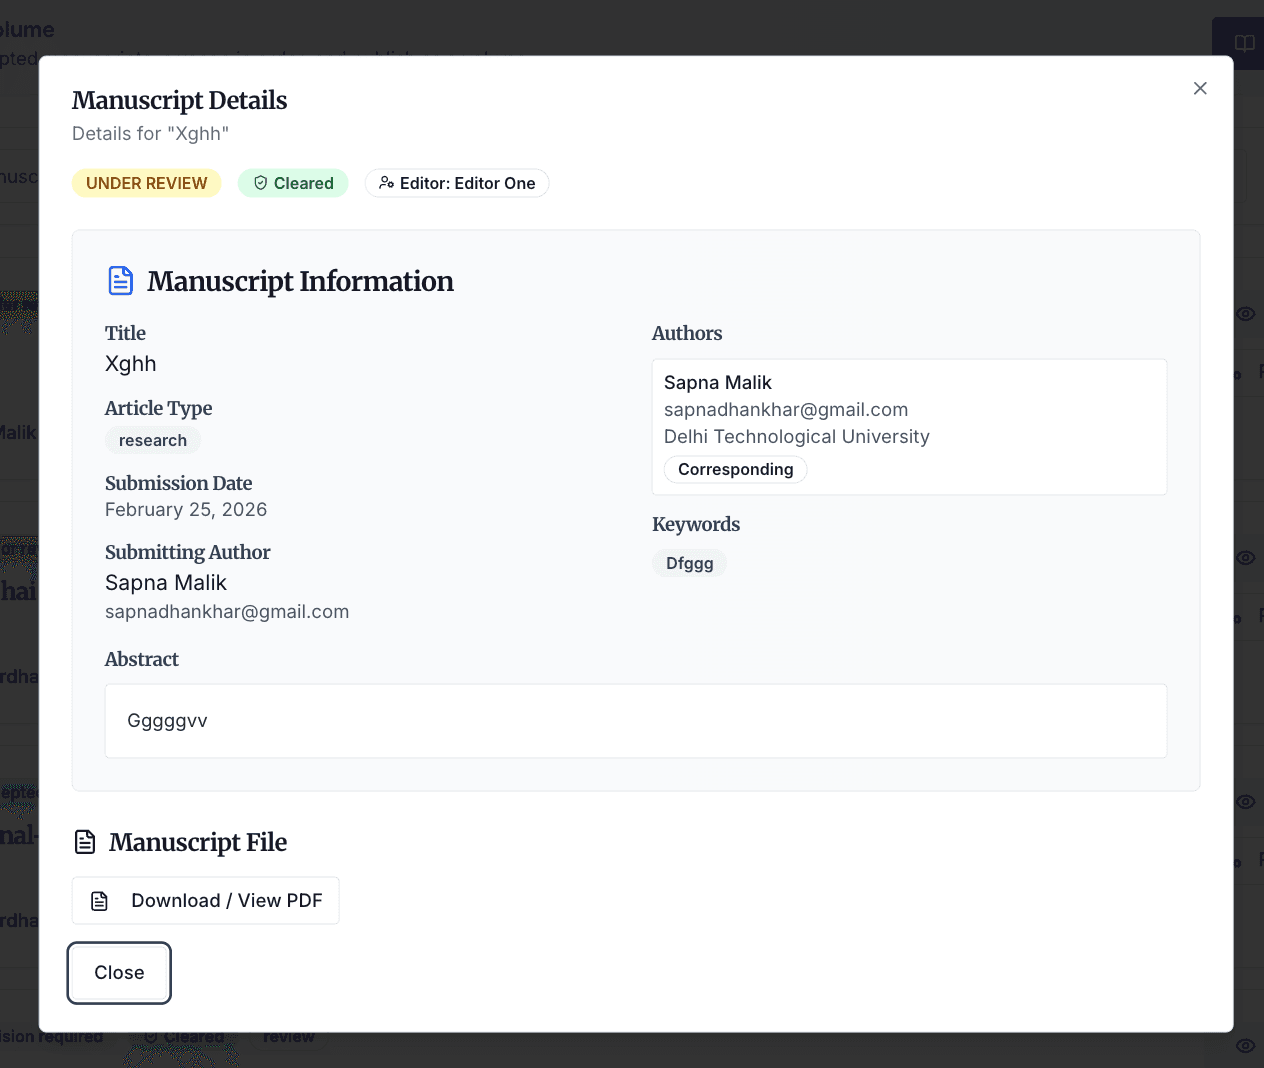This screenshot has width=1264, height=1068.
Task: Click the open book icon behind the dialog
Action: tap(1244, 43)
